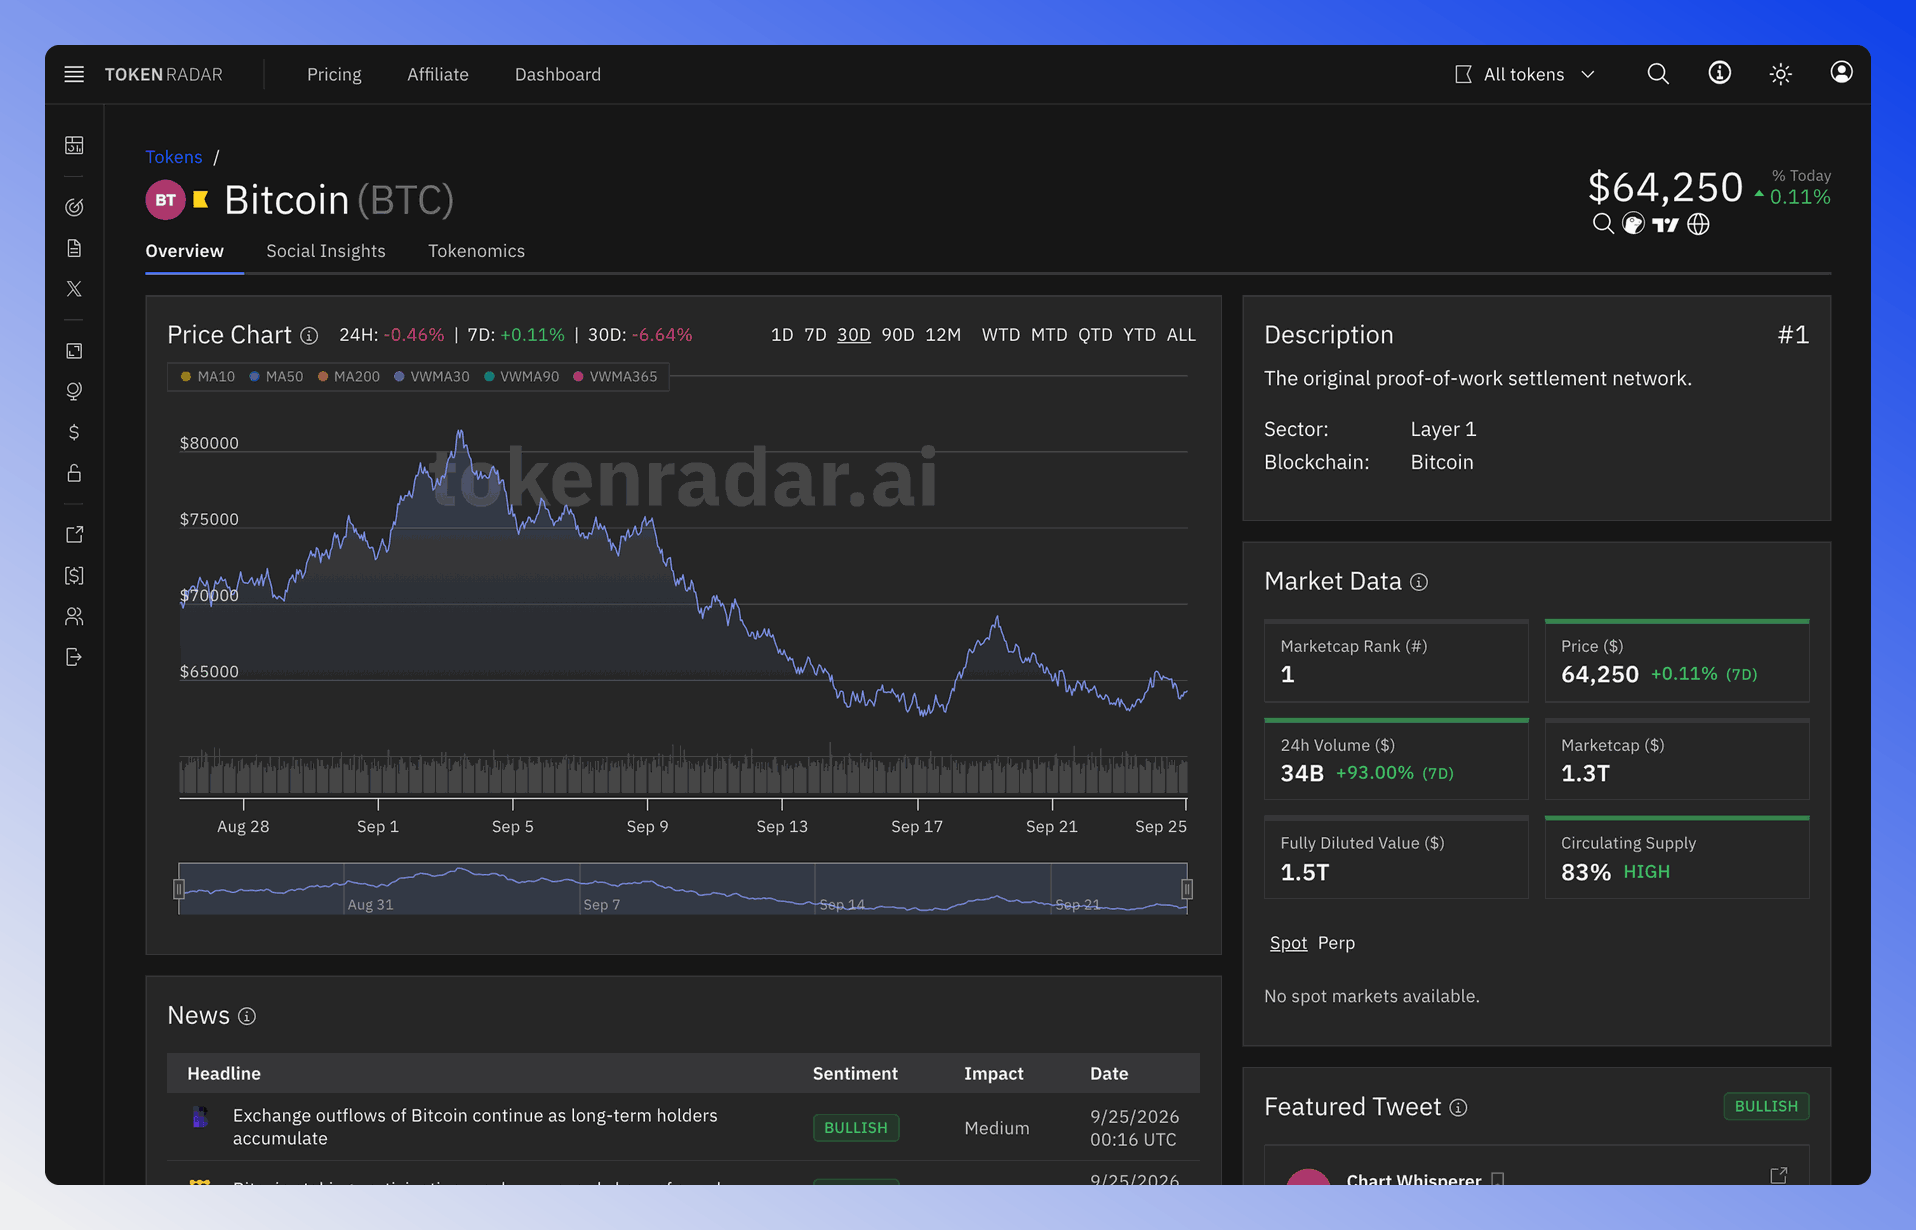Select the Spot markets tab

point(1288,943)
